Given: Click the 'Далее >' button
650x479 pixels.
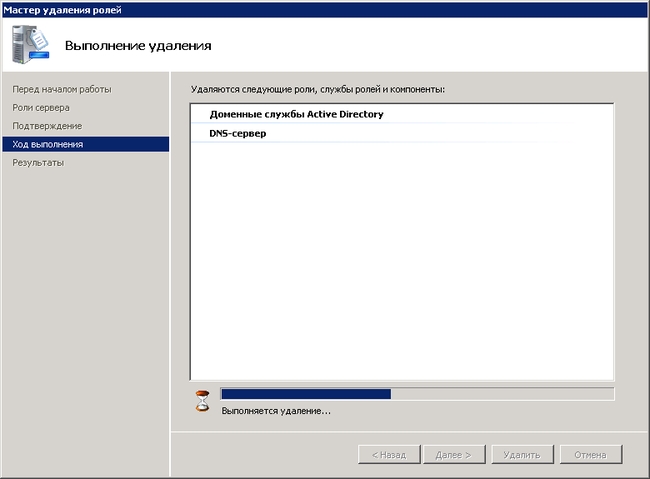Looking at the screenshot, I should pyautogui.click(x=454, y=455).
